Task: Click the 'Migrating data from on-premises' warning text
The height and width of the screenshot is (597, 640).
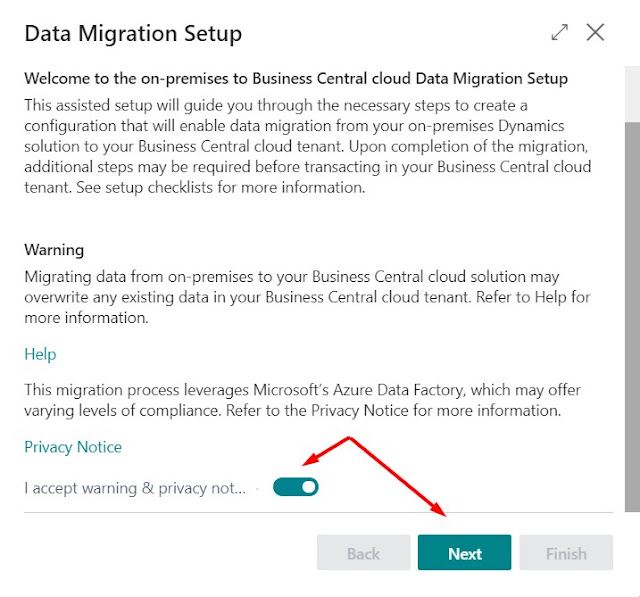Action: point(307,297)
